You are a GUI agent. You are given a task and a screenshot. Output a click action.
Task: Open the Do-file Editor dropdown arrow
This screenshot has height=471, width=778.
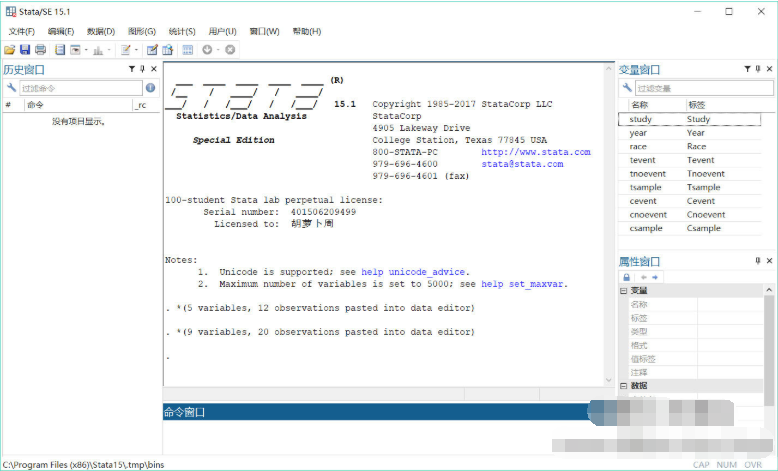[x=137, y=50]
